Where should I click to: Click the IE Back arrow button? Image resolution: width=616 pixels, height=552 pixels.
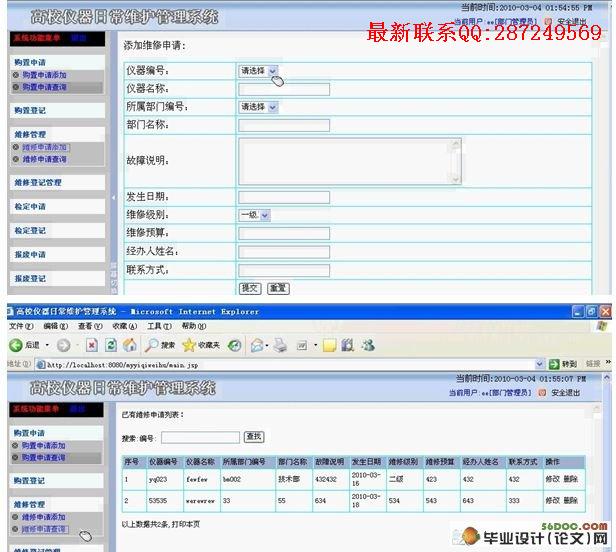(x=16, y=345)
